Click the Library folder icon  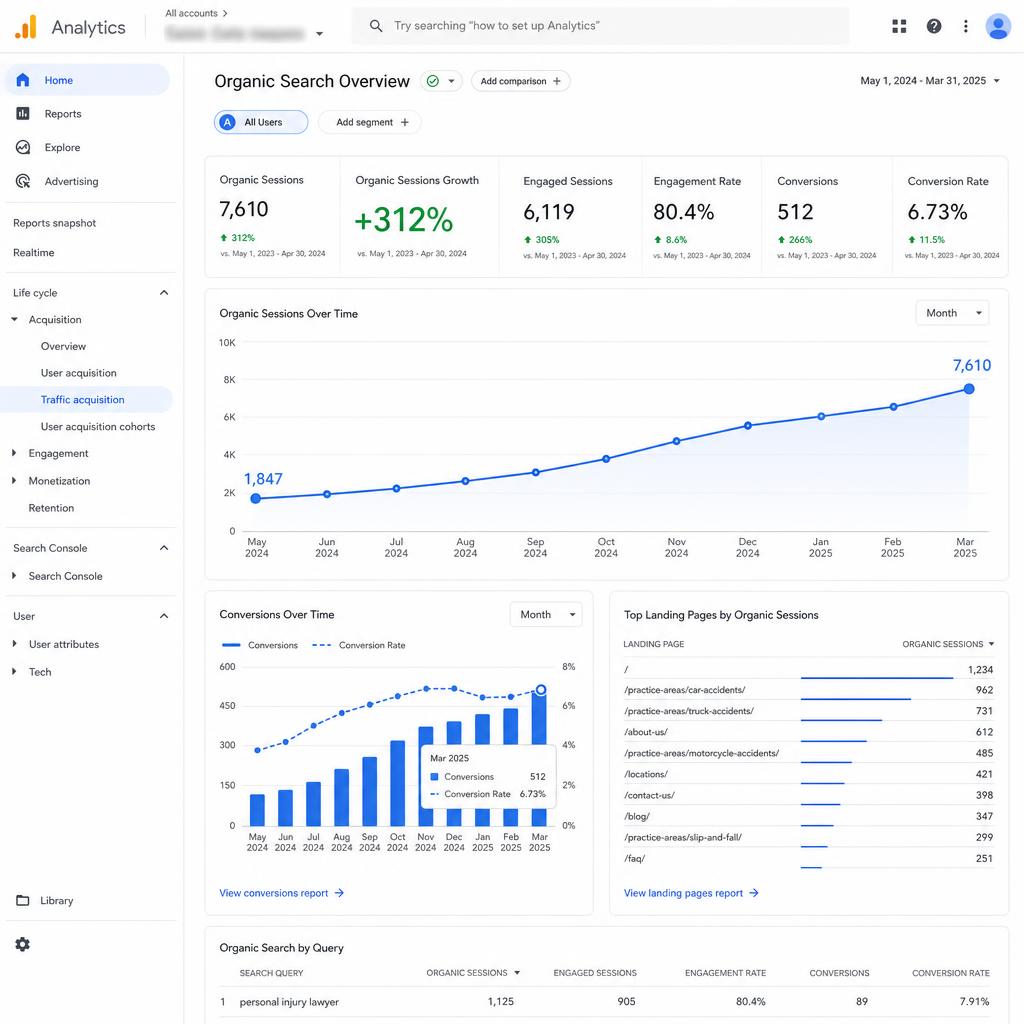click(23, 900)
